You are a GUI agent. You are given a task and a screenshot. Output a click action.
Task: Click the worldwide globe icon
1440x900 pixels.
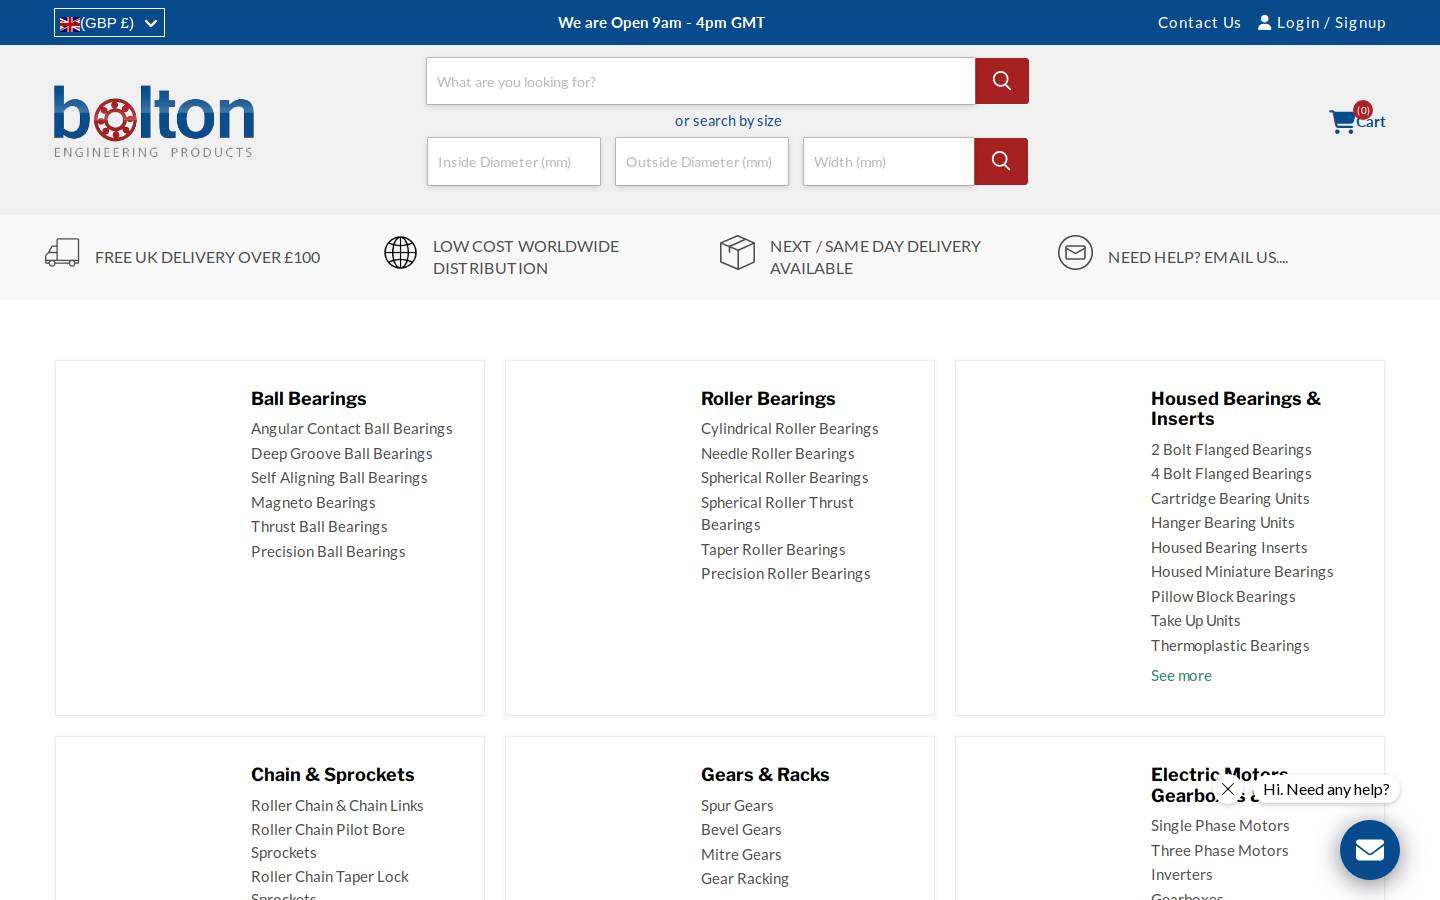[x=400, y=253]
